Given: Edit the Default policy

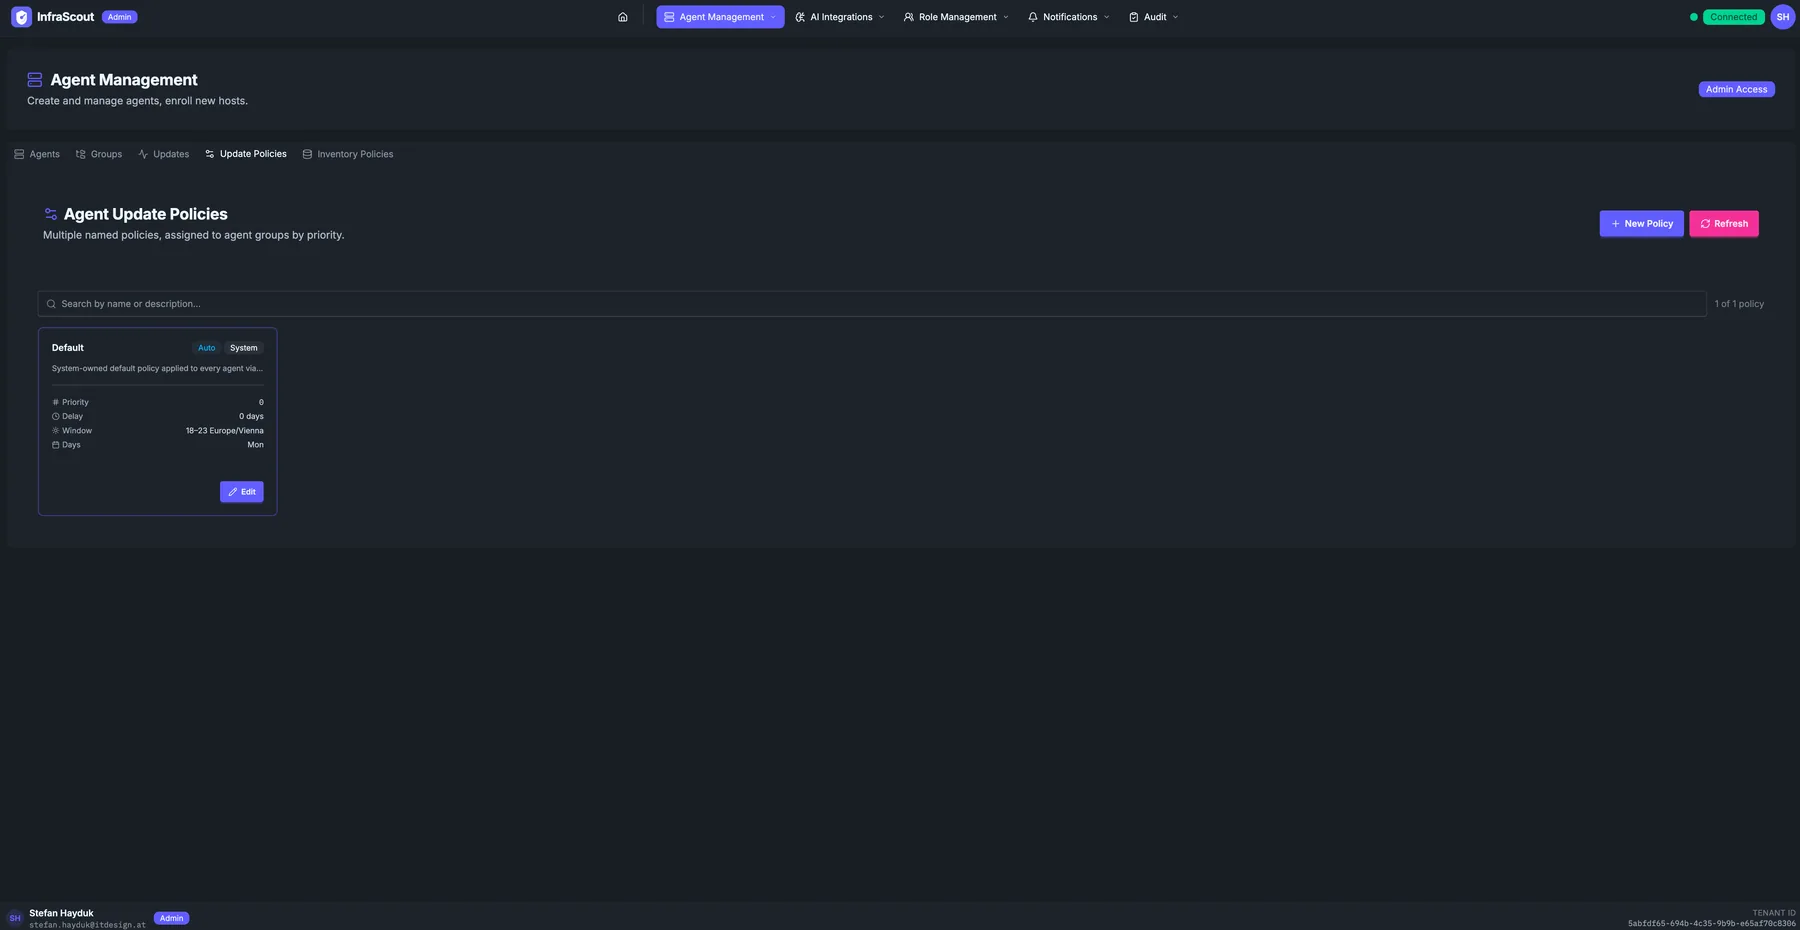Looking at the screenshot, I should [x=242, y=492].
